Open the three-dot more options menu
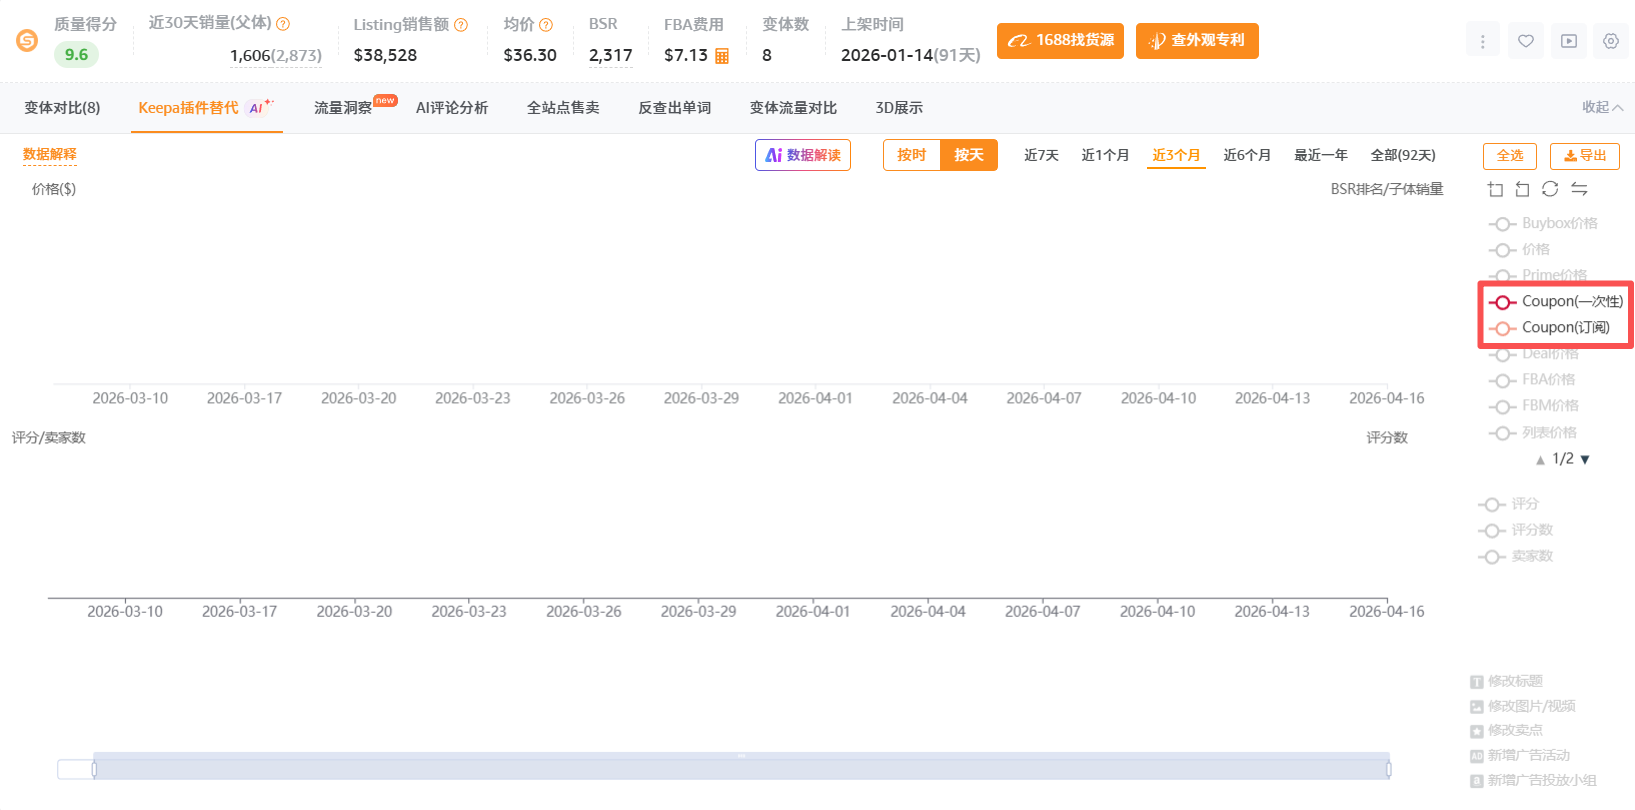1635x810 pixels. (1482, 41)
